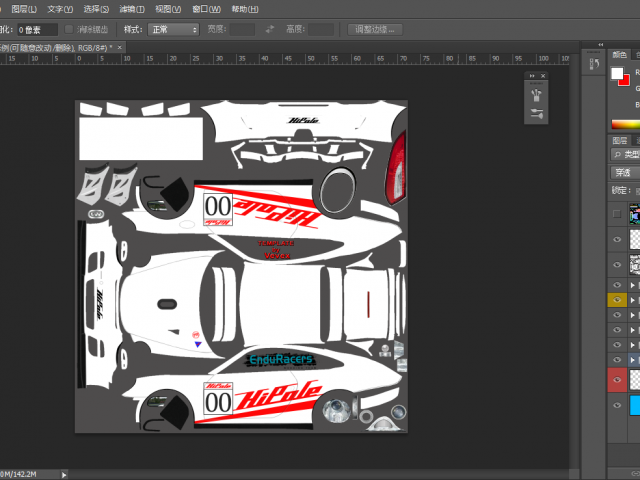640x480 pixels.
Task: Select the blue fill layer thumbnail
Action: (635, 405)
